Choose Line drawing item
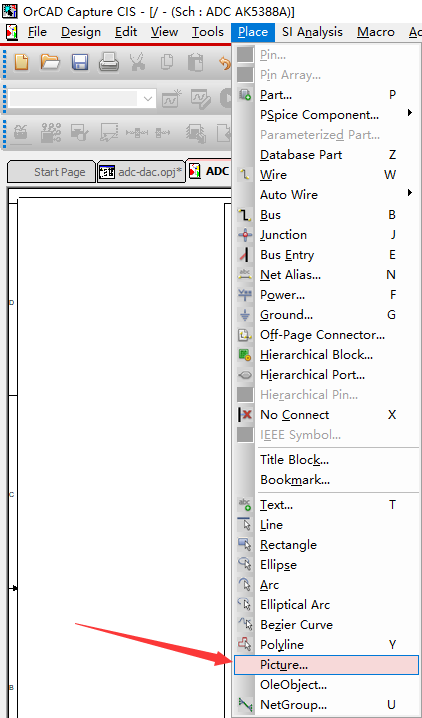The image size is (422, 718). tap(326, 525)
